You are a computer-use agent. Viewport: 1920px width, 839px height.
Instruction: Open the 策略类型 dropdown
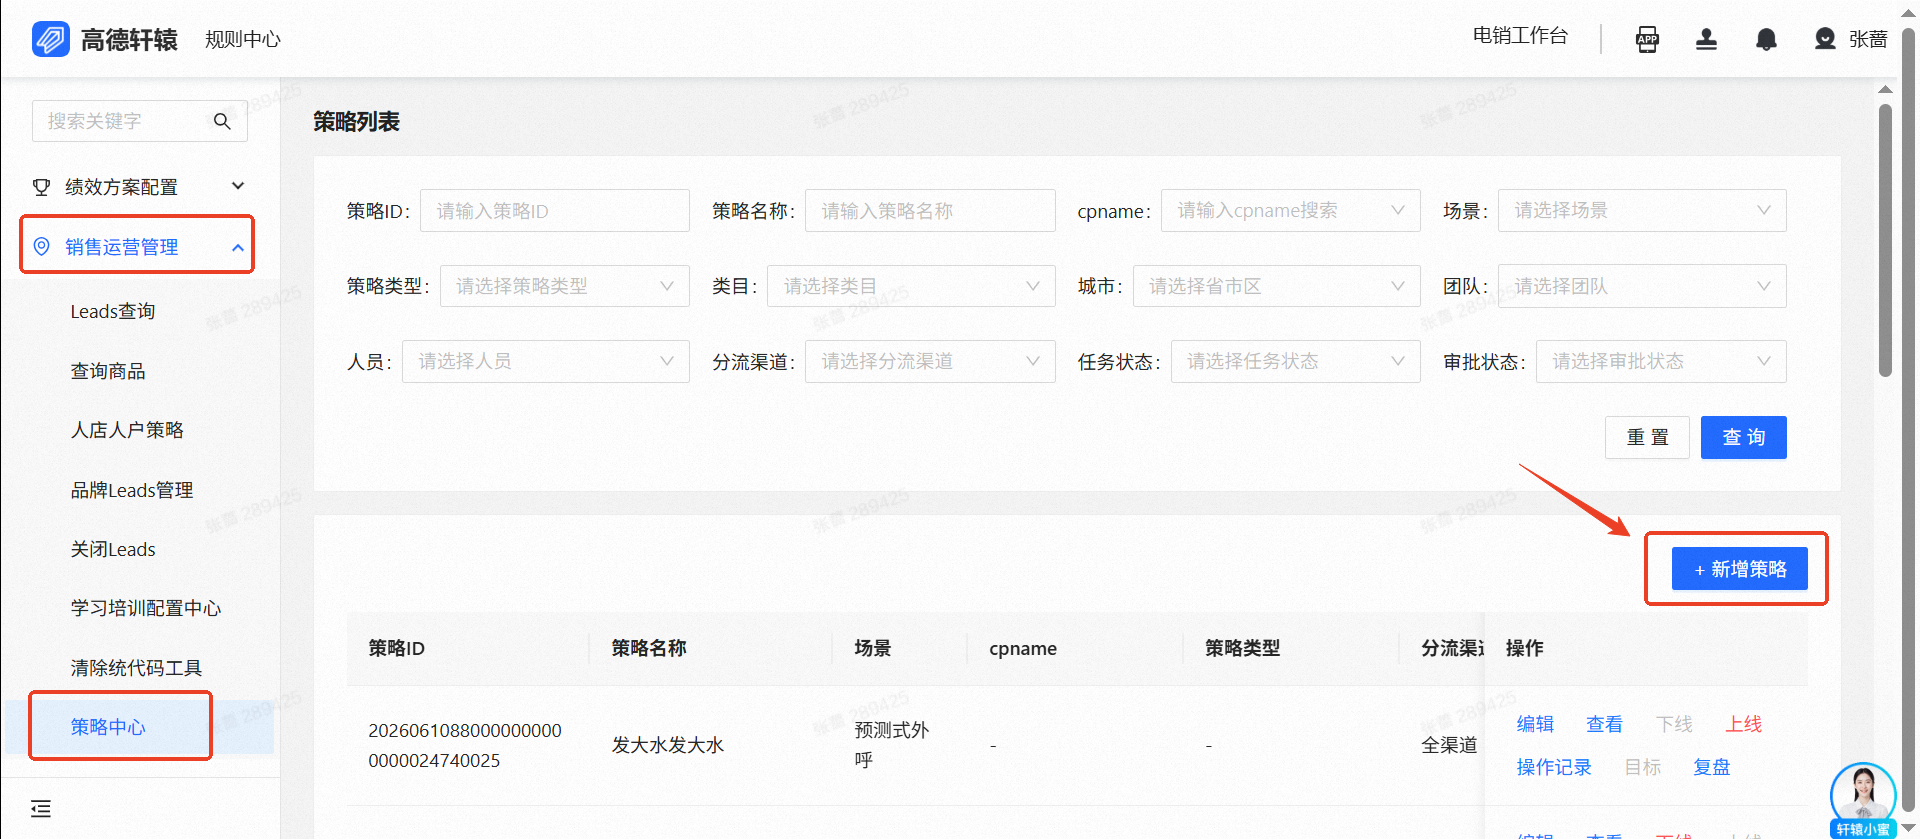coord(565,286)
